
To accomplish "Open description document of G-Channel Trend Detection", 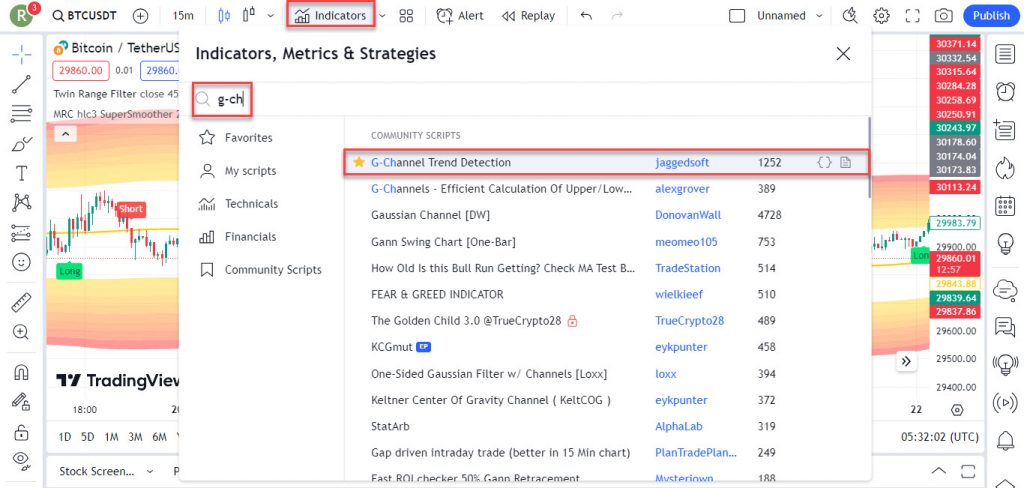I will pyautogui.click(x=846, y=163).
